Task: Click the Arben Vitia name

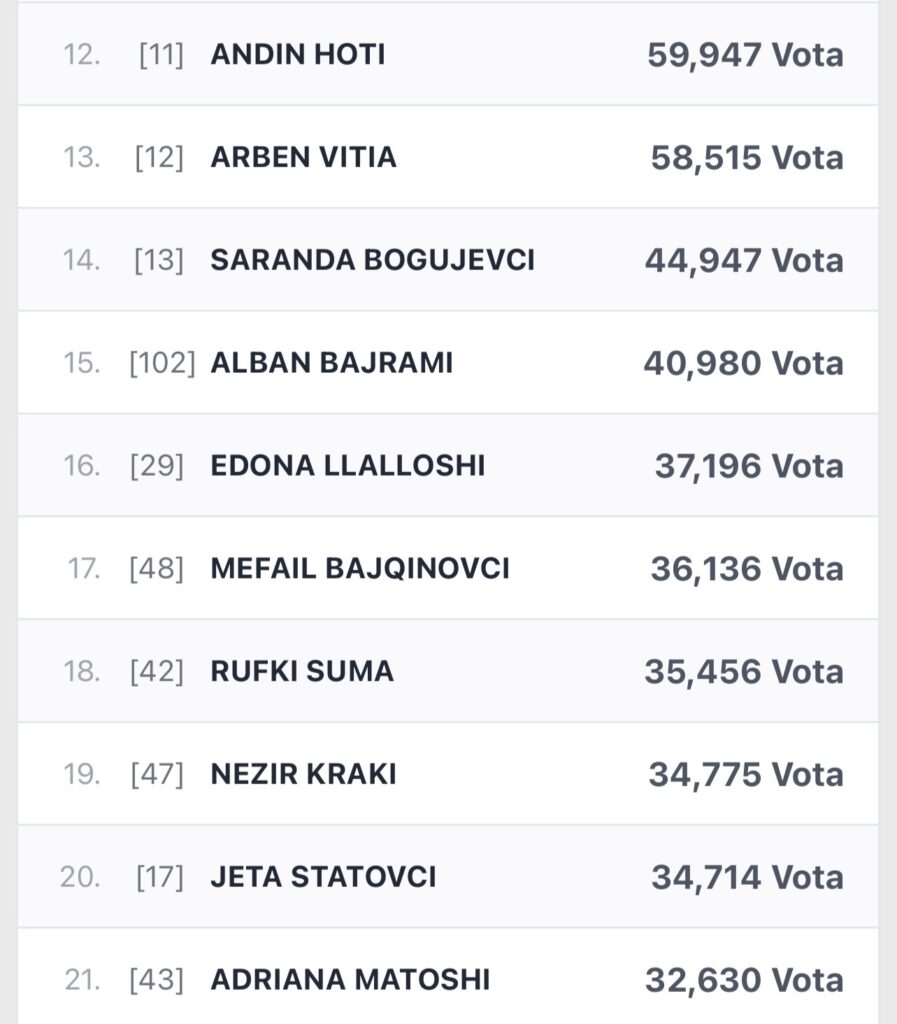Action: tap(303, 158)
